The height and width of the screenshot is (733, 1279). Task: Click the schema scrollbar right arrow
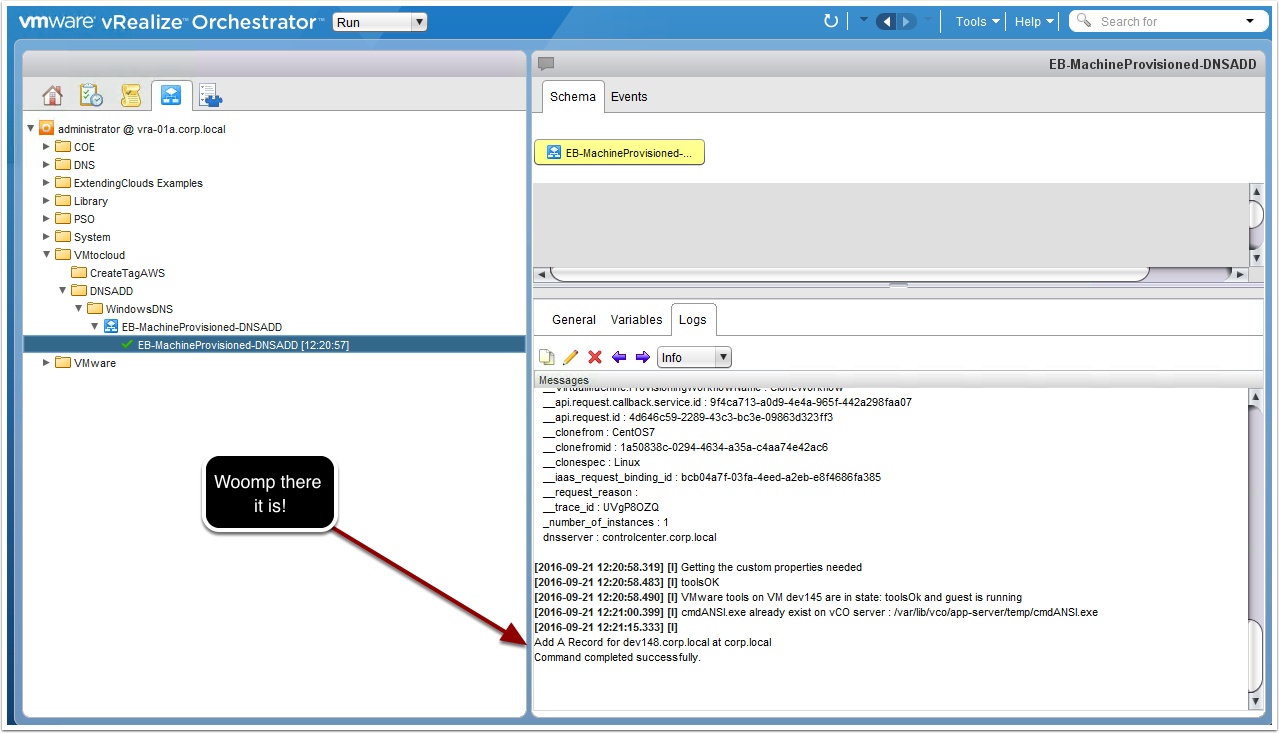point(1240,274)
